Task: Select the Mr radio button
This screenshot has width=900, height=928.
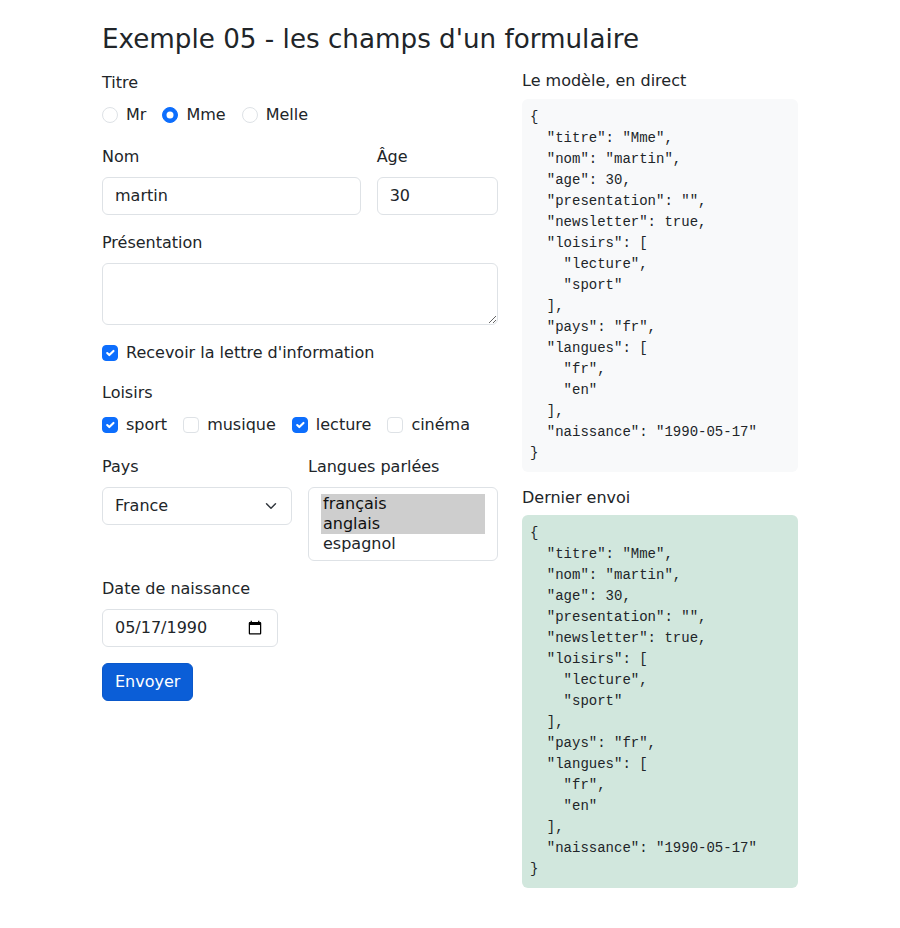Action: pos(110,115)
